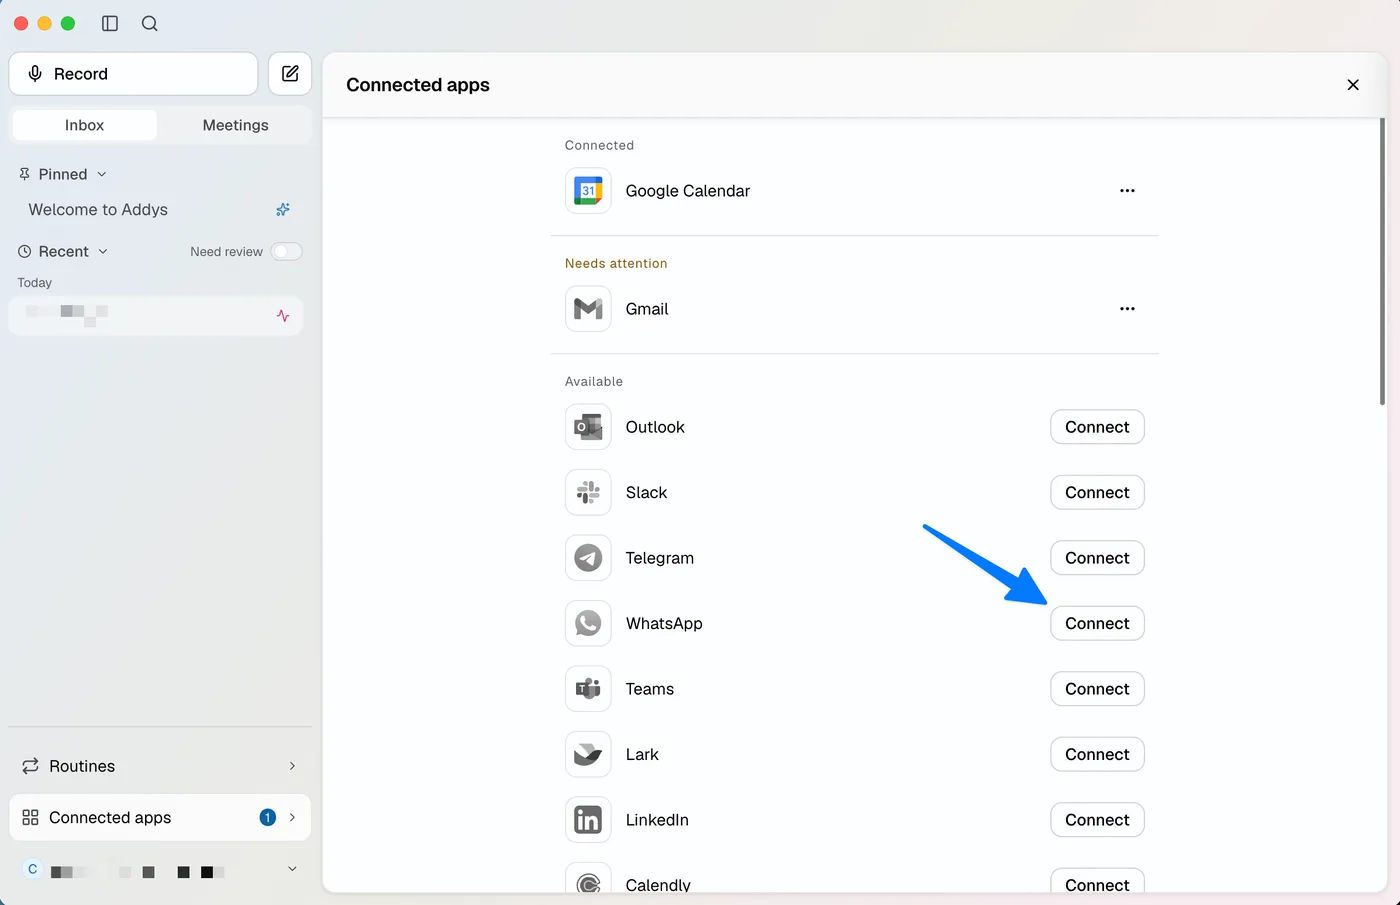
Task: Connect the LinkedIn app
Action: 1097,820
